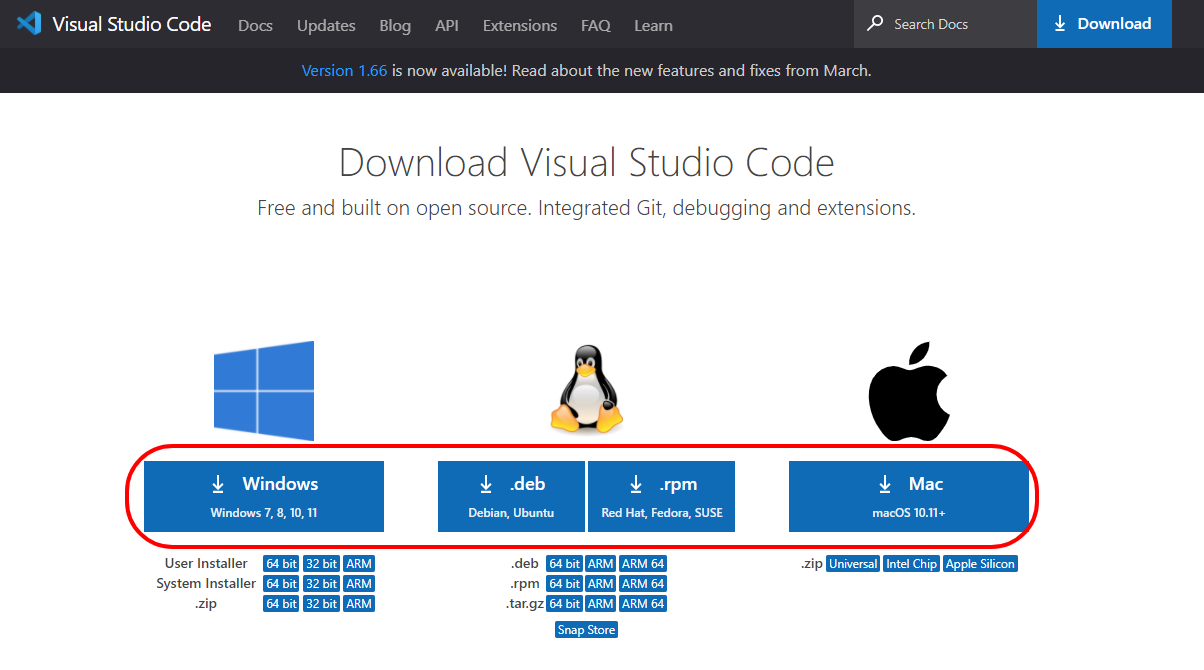1204x670 pixels.
Task: Choose System Installer ARM for Windows
Action: pos(359,584)
